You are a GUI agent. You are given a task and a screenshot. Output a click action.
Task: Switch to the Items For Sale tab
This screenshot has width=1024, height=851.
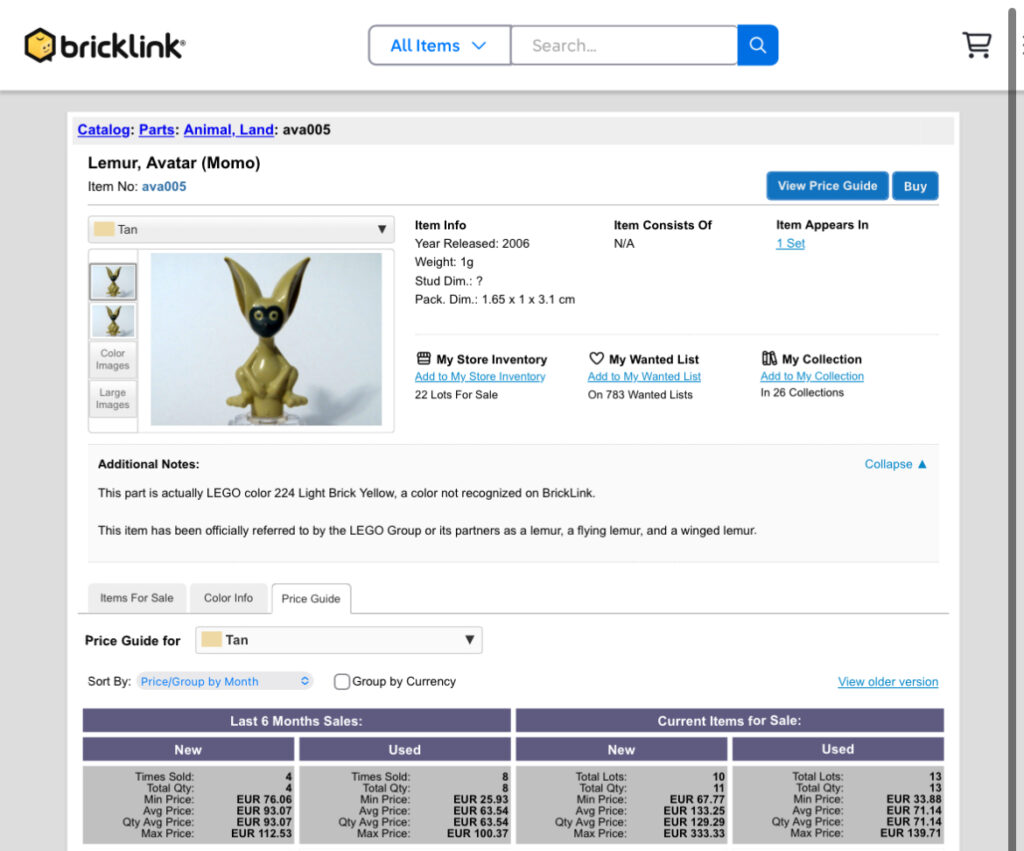click(x=136, y=598)
